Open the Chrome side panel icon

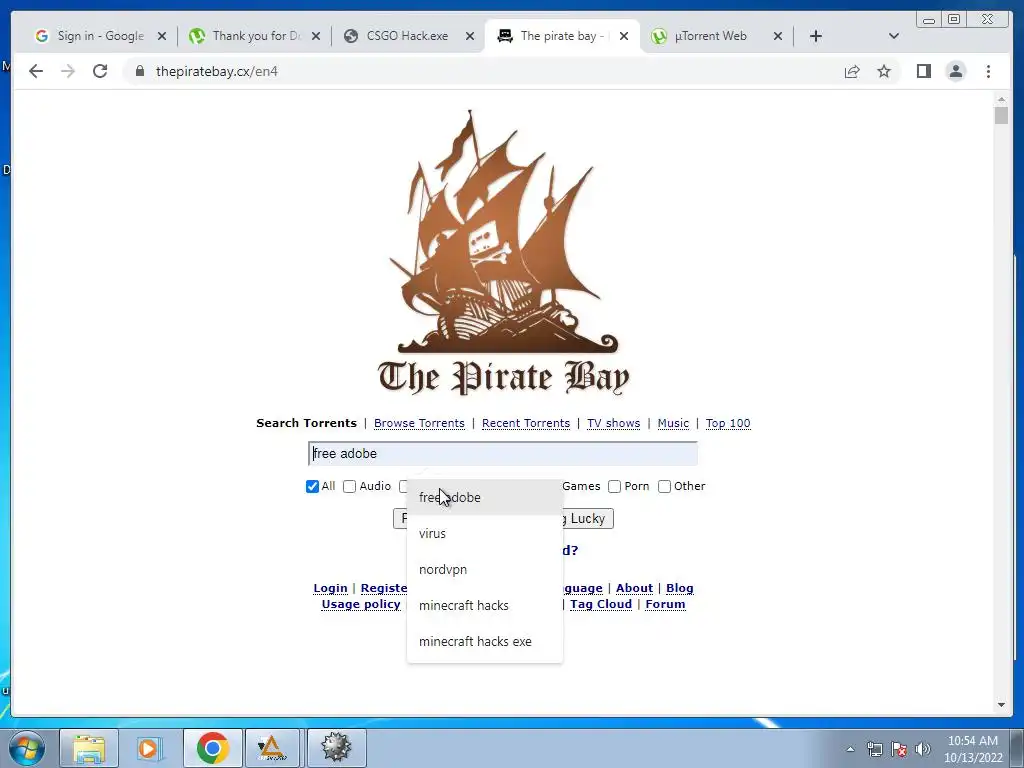click(923, 71)
